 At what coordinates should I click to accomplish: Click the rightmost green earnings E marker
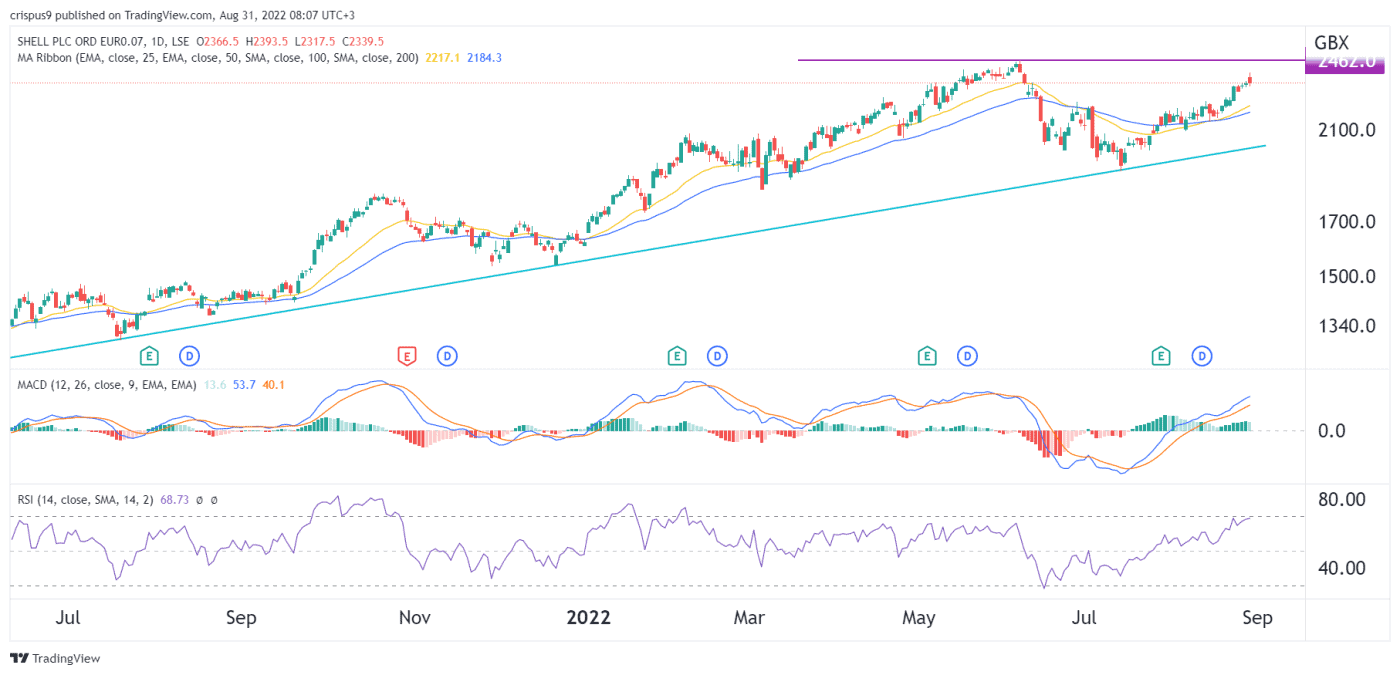coord(1161,355)
